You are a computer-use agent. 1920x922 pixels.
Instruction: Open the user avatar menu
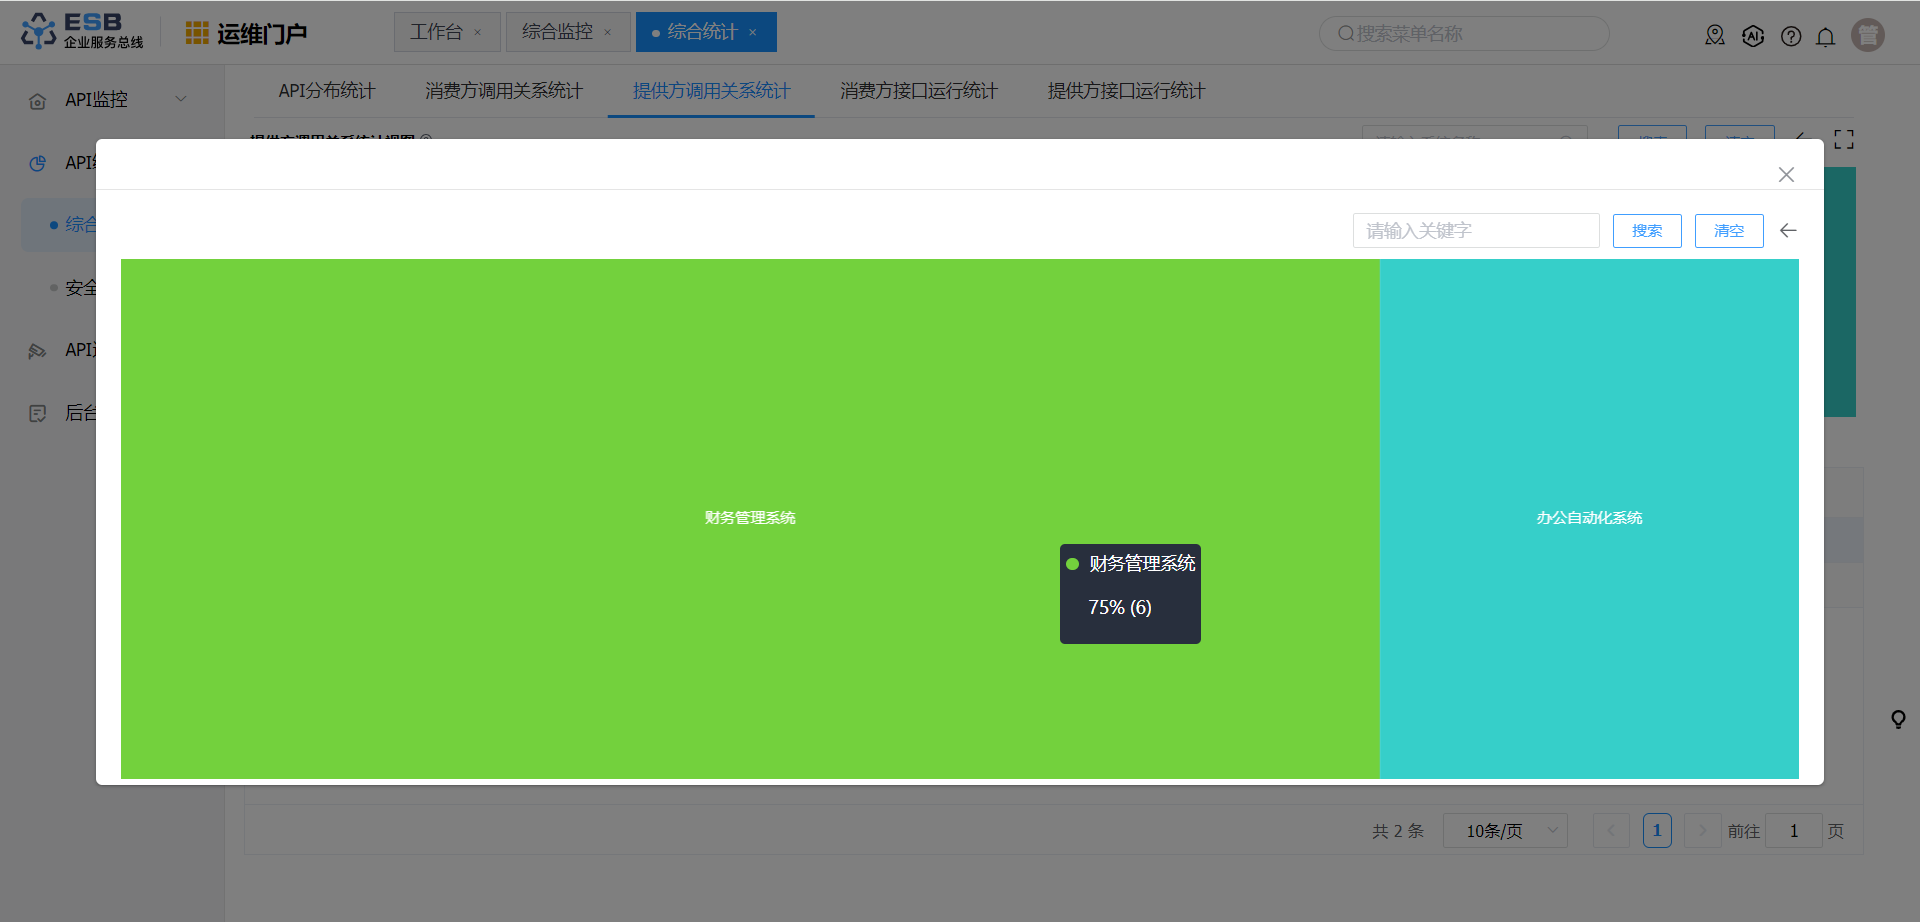1867,35
